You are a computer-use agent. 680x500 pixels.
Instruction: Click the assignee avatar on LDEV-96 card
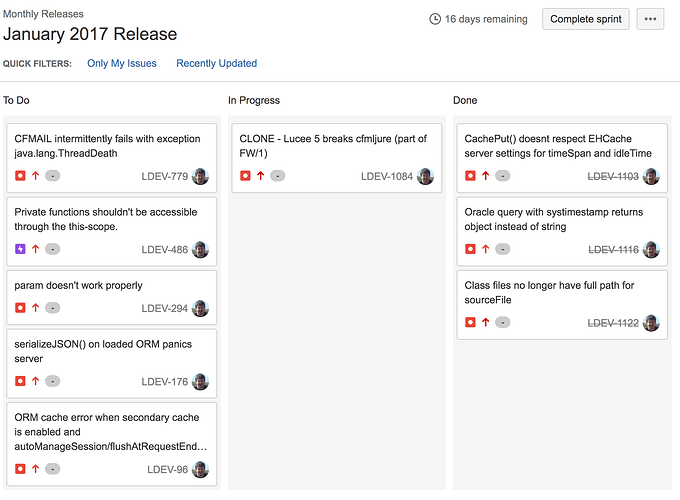tap(200, 469)
